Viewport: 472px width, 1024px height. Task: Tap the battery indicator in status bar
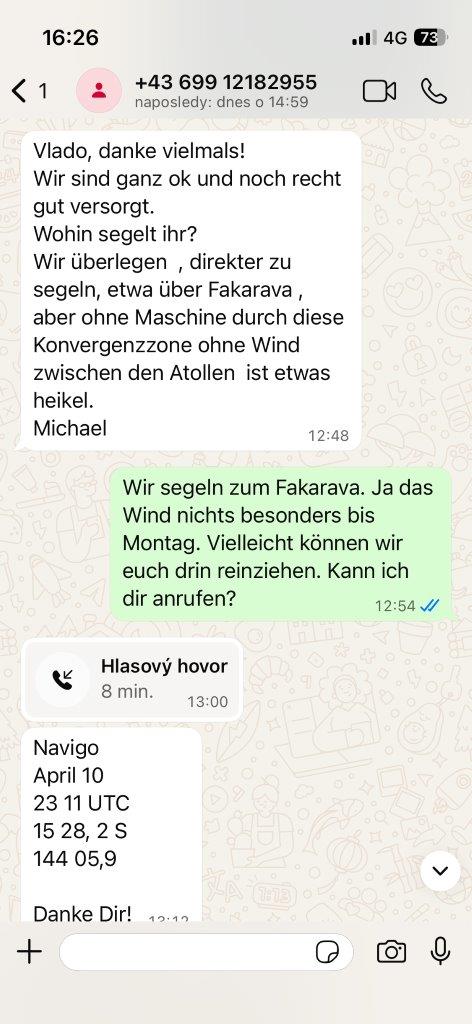(430, 38)
